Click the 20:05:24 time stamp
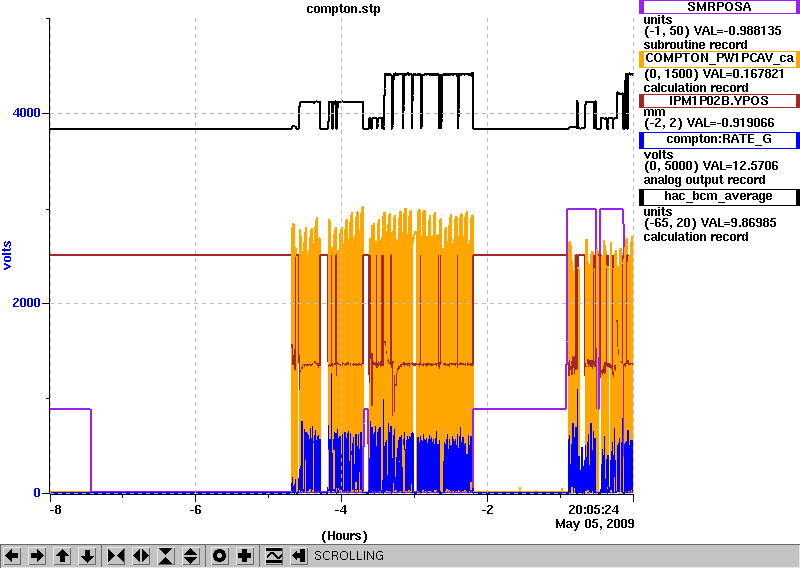This screenshot has height=568, width=800. pyautogui.click(x=593, y=509)
